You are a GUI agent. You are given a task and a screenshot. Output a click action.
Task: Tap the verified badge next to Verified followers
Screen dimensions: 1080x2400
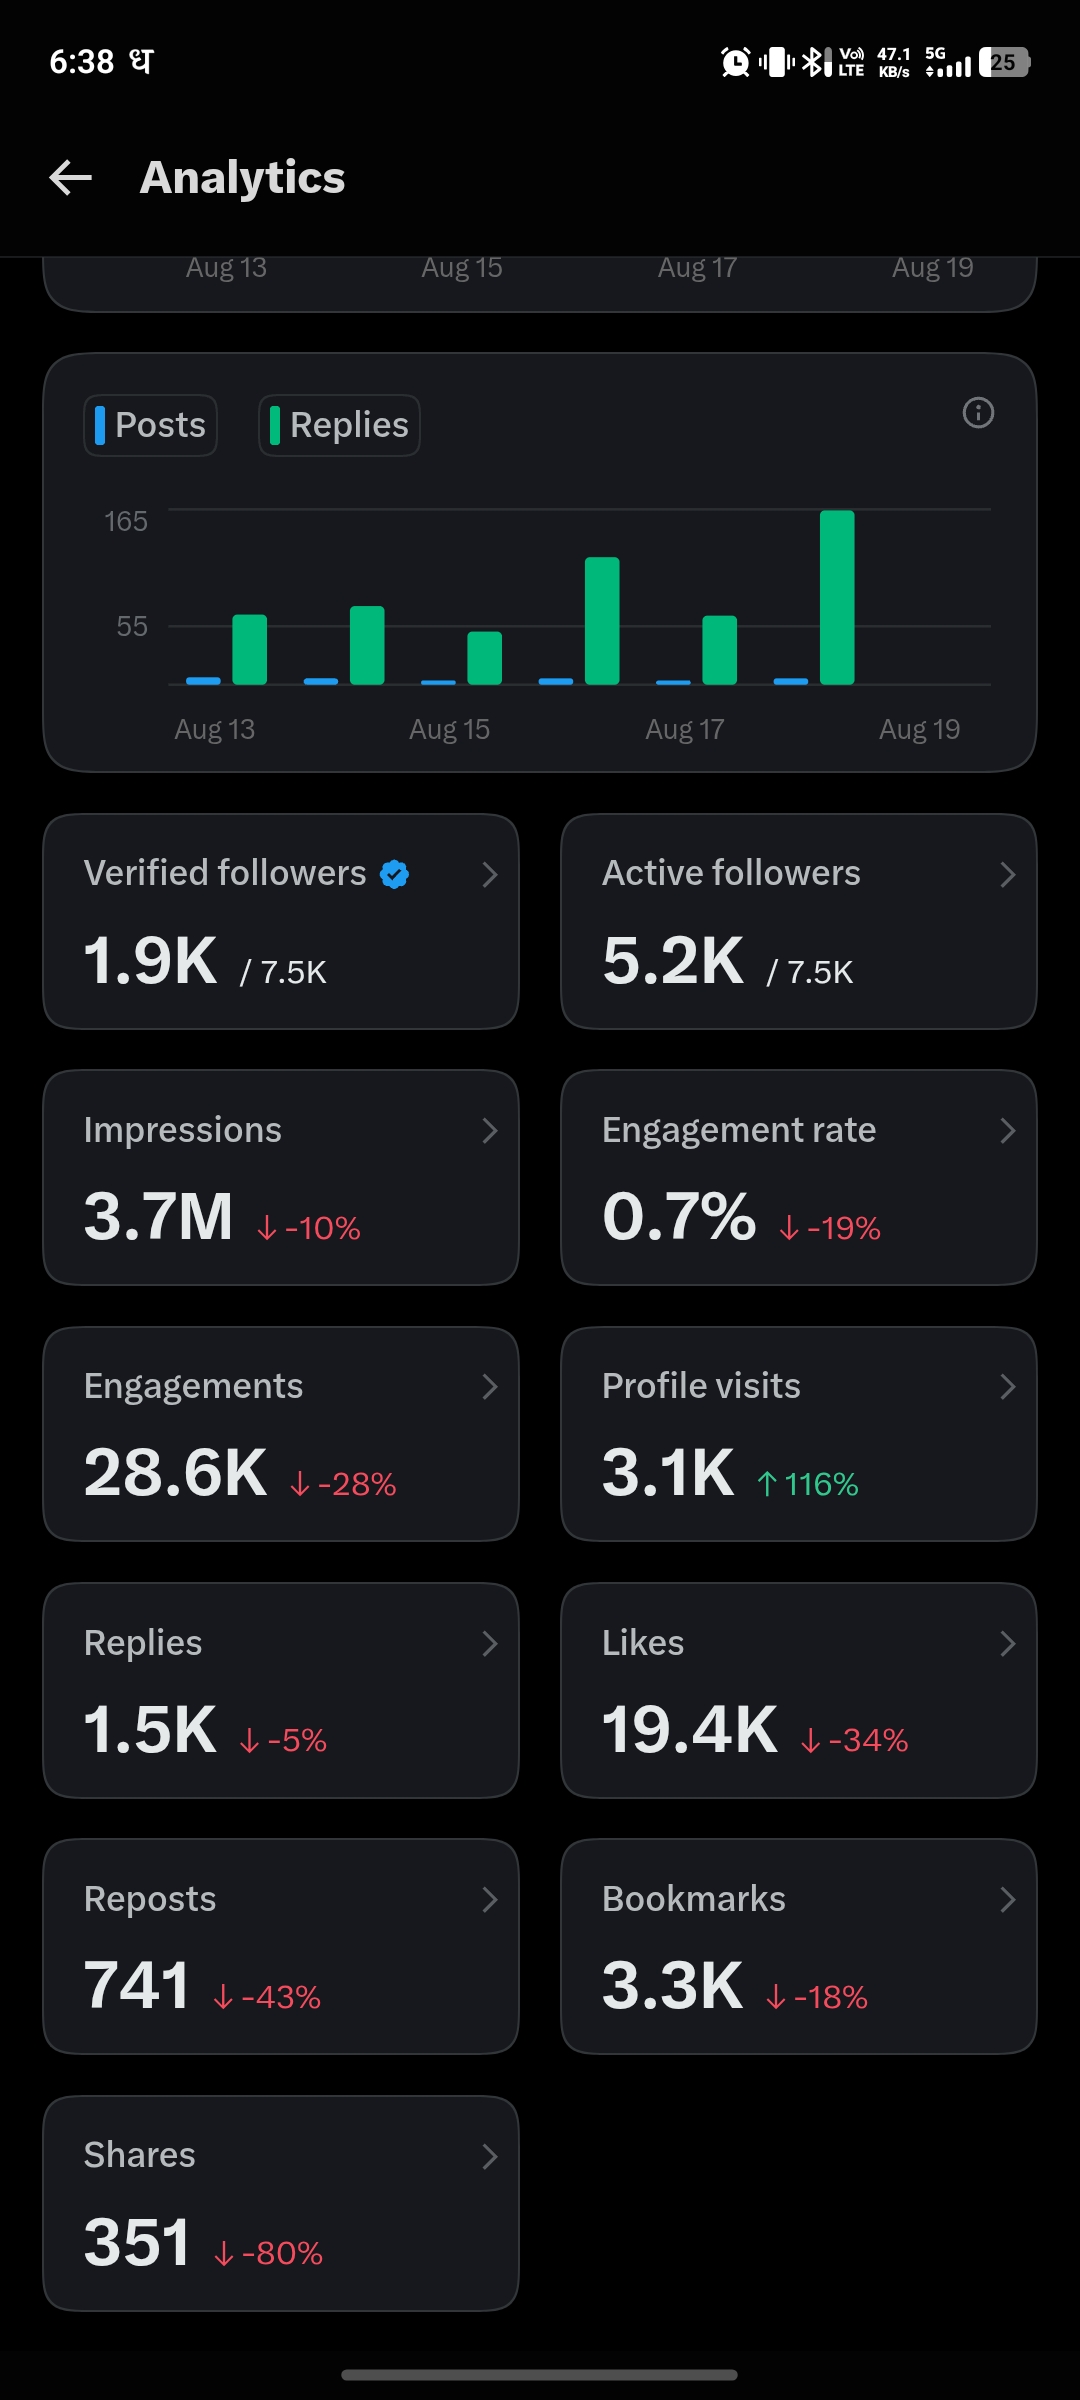point(395,874)
